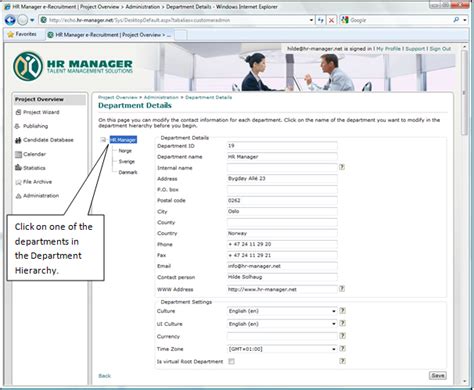The height and width of the screenshot is (390, 474).
Task: Click help icon beside Internal name
Action: pyautogui.click(x=342, y=167)
